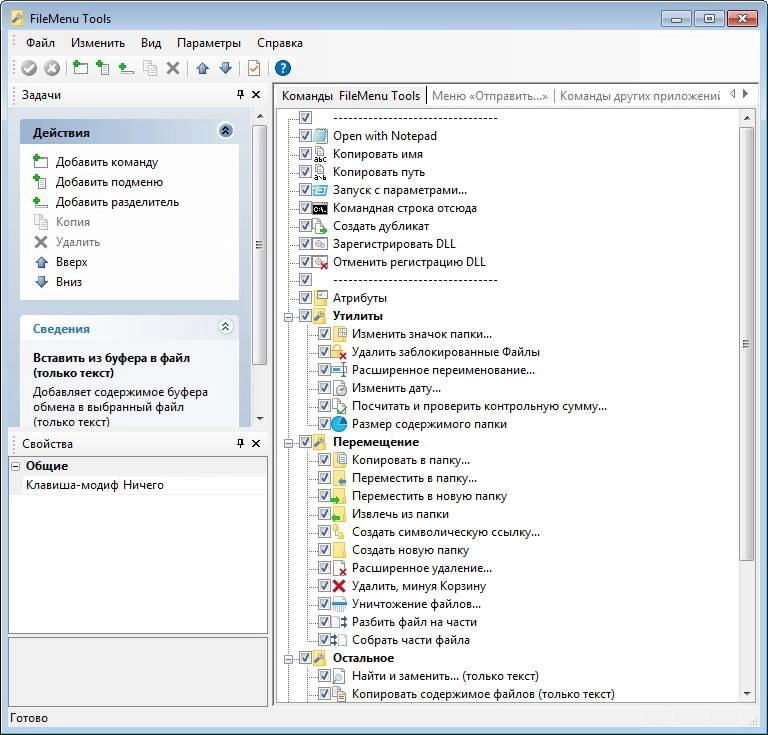The width and height of the screenshot is (768, 735).
Task: Click the command list scrollbar up arrow
Action: point(747,118)
